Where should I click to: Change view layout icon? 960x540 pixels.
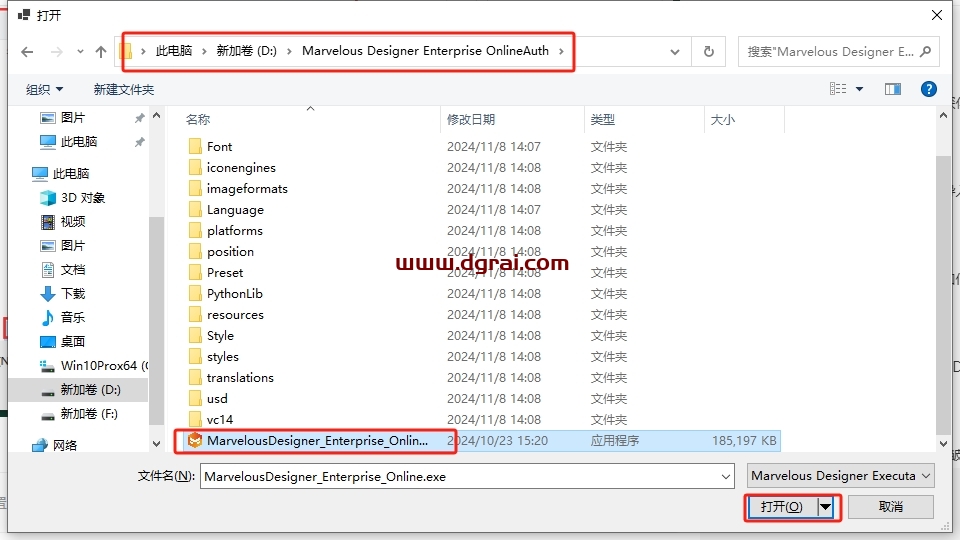838,89
